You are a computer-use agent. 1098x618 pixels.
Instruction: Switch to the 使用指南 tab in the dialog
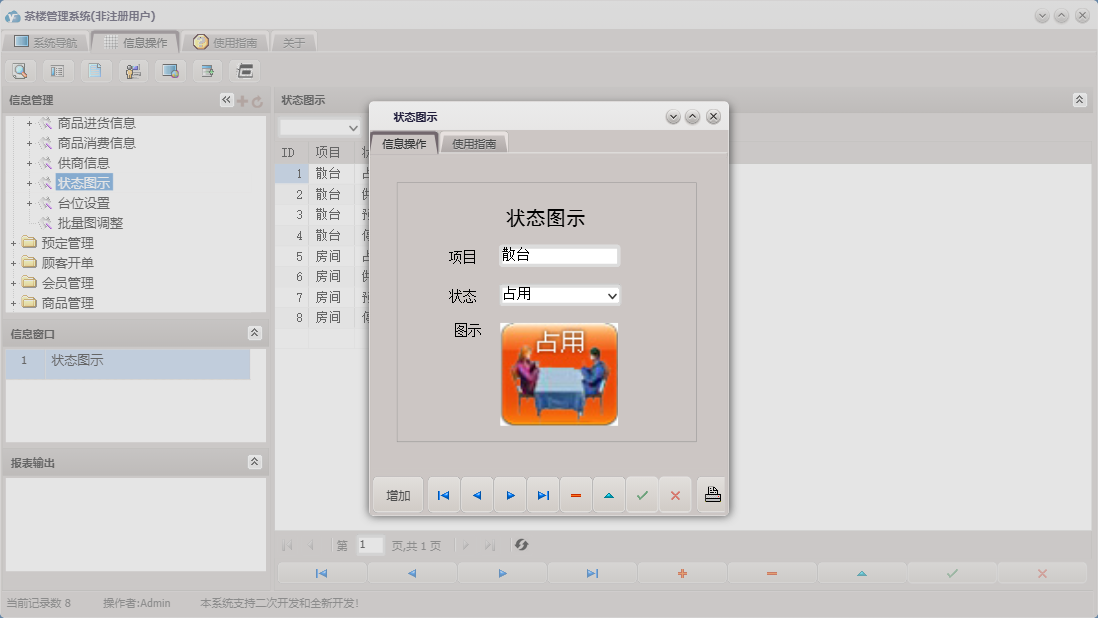pos(473,142)
